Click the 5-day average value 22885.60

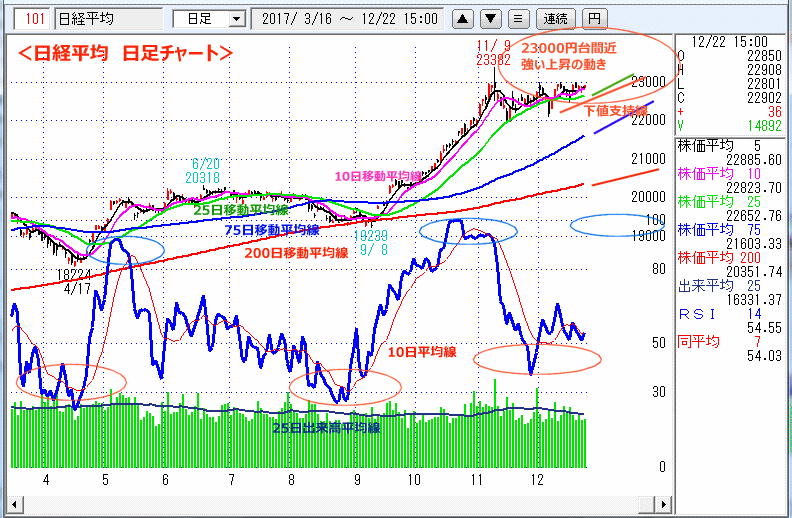(x=754, y=160)
